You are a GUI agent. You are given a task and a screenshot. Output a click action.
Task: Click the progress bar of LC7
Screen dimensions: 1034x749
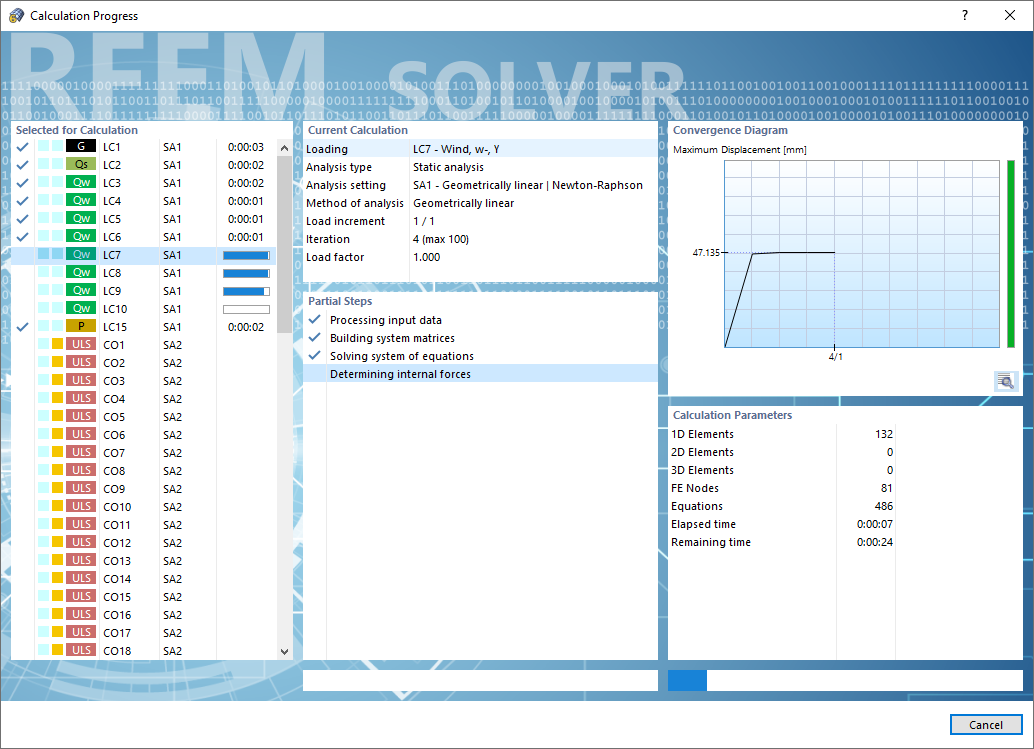(x=248, y=254)
